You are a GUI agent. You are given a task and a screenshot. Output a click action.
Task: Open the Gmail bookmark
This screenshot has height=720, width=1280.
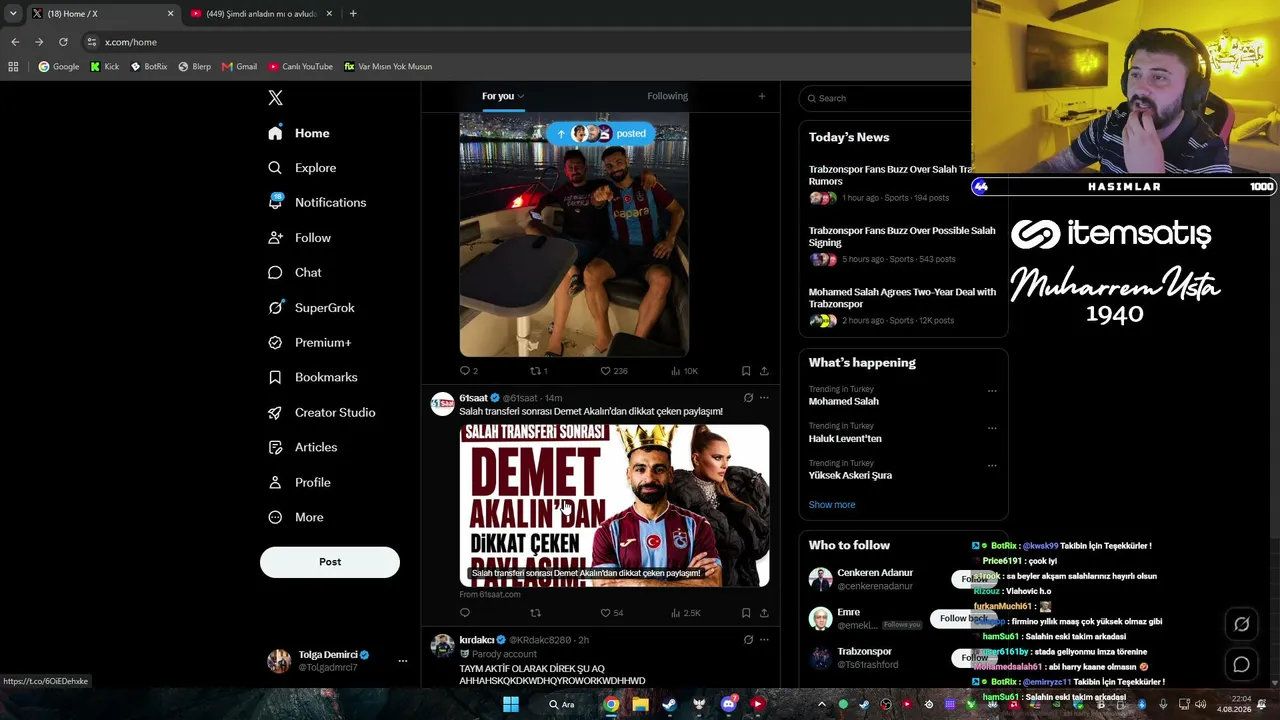(240, 67)
